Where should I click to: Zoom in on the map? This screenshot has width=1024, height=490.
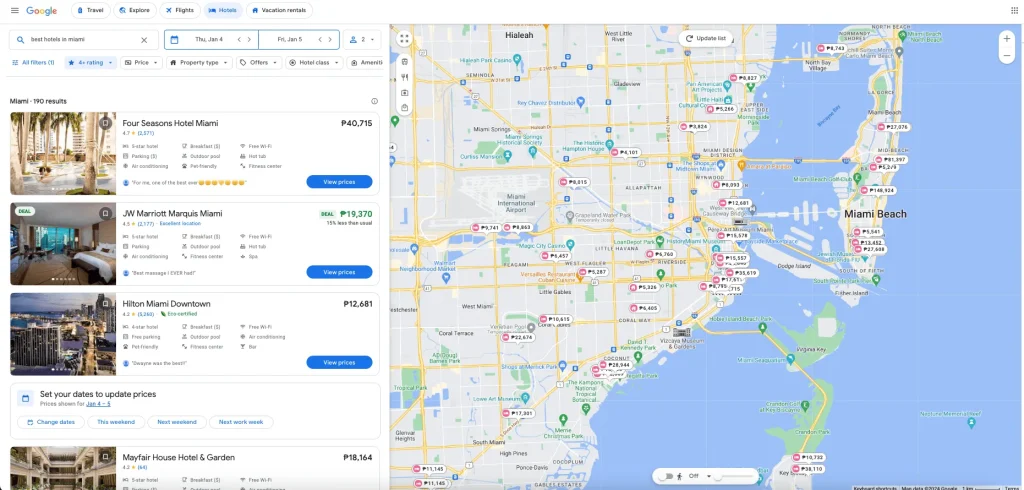(x=1006, y=39)
